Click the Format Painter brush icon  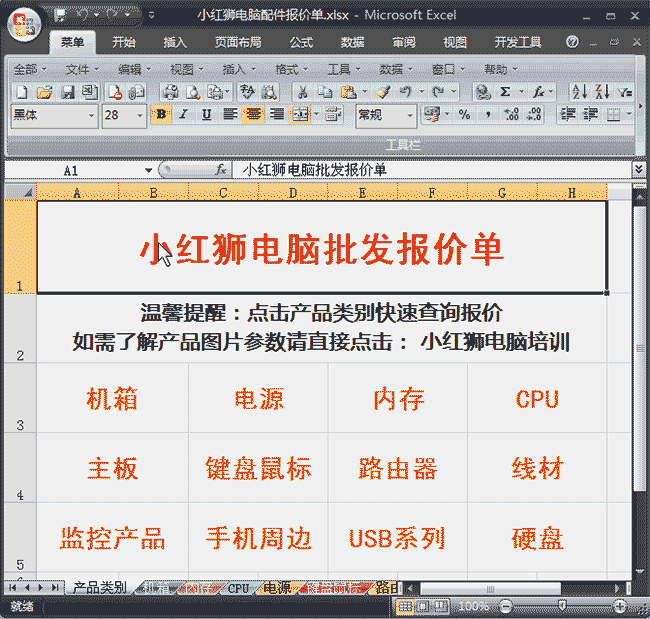tap(383, 92)
